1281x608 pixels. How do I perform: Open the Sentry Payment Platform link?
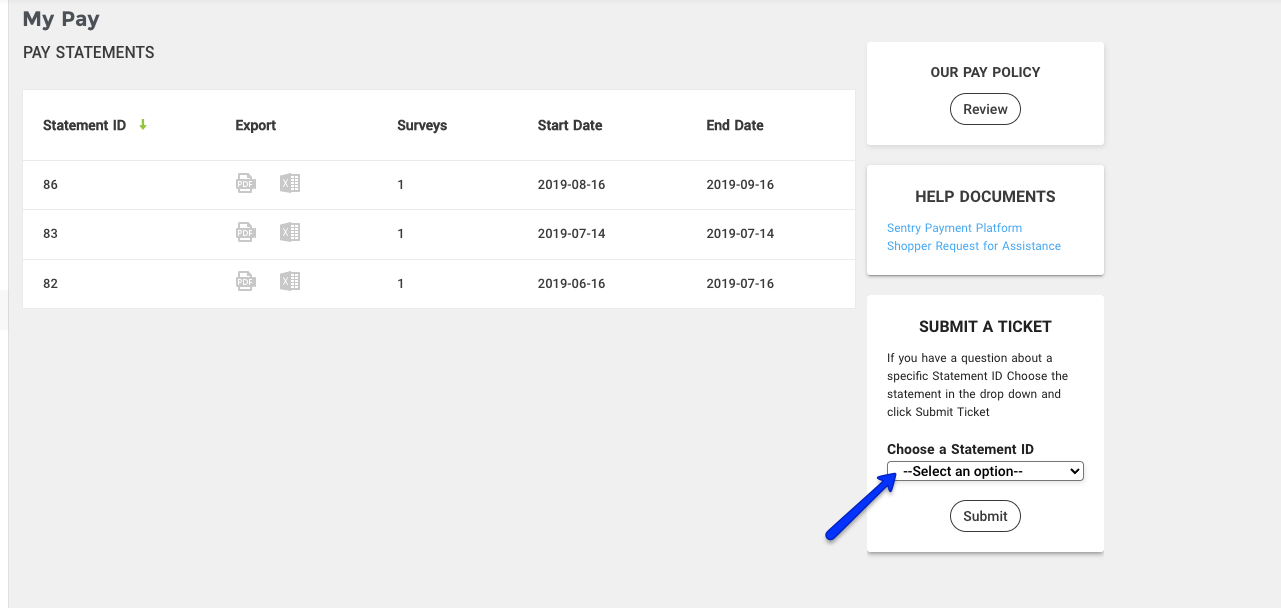pyautogui.click(x=954, y=228)
